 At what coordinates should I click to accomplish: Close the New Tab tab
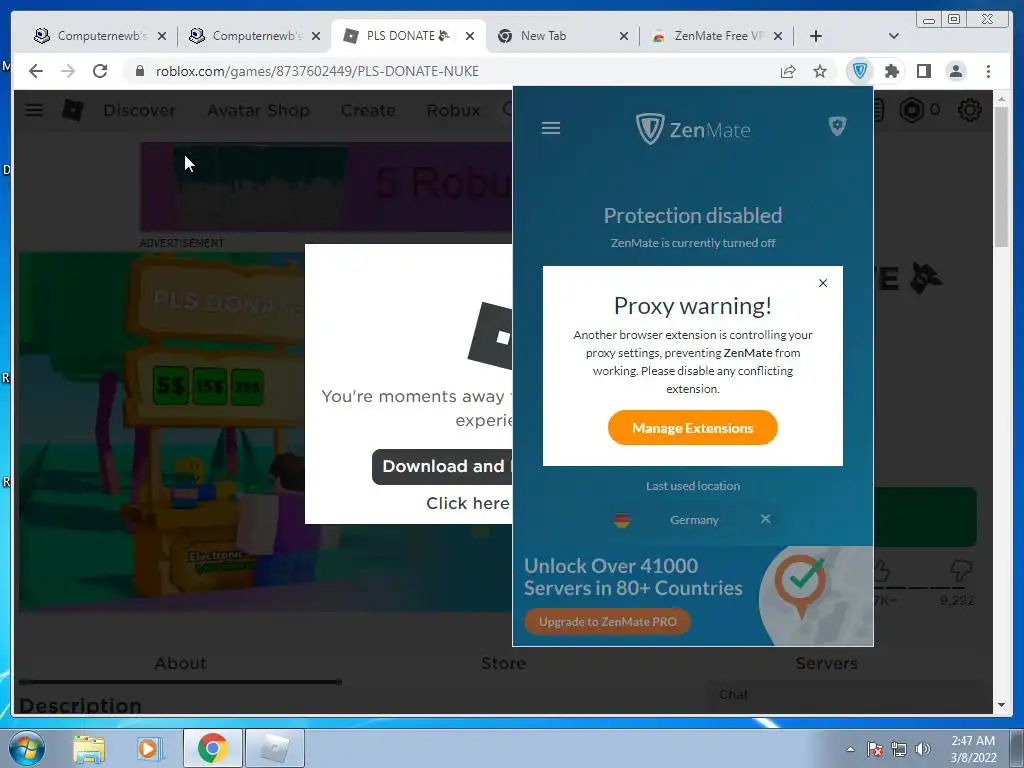(624, 36)
